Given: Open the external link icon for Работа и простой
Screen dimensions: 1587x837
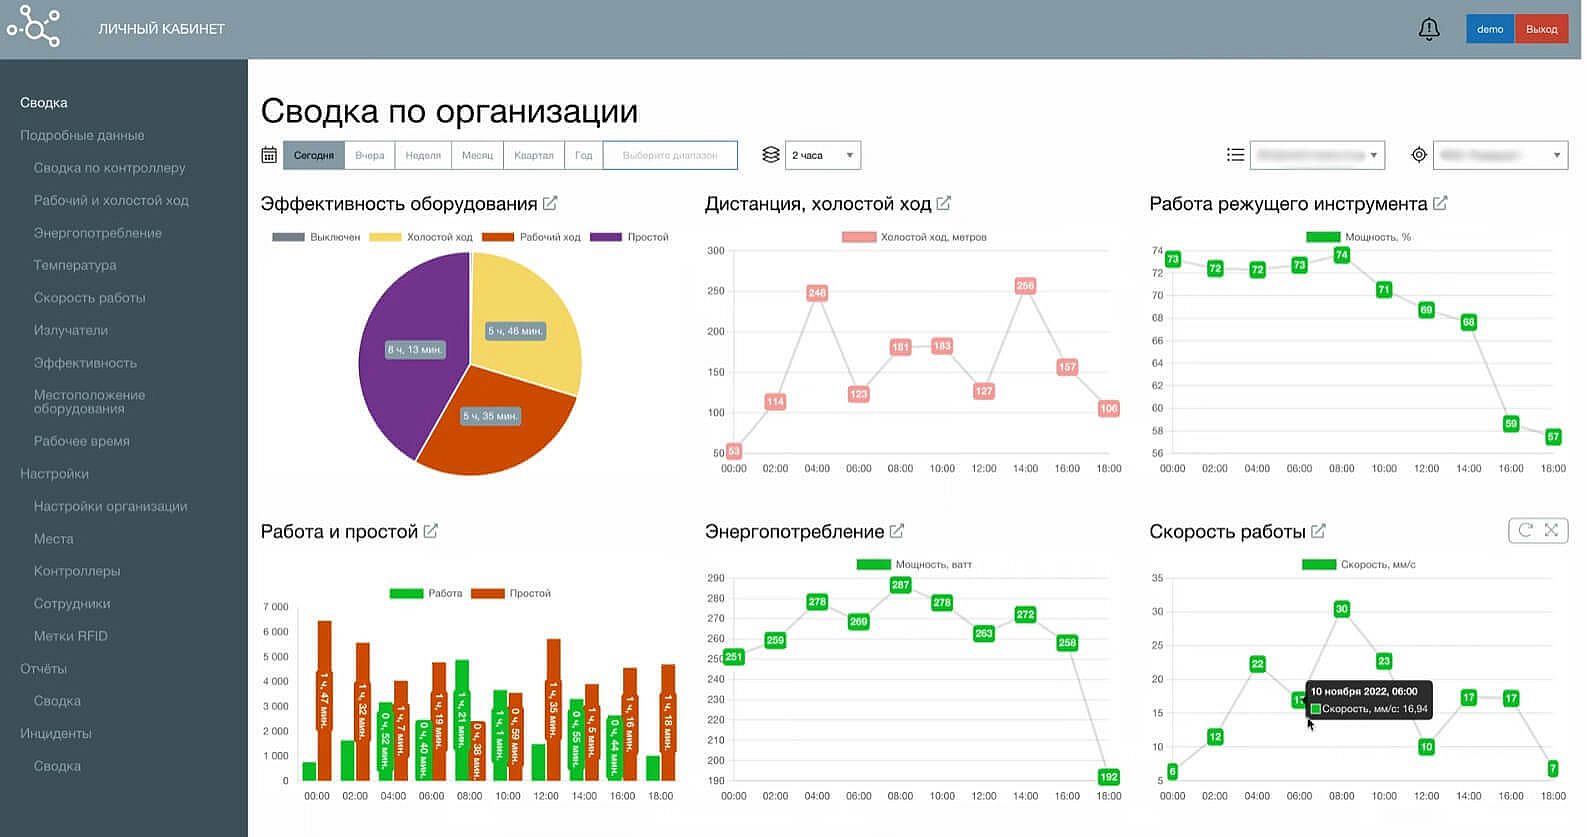Looking at the screenshot, I should pyautogui.click(x=430, y=531).
